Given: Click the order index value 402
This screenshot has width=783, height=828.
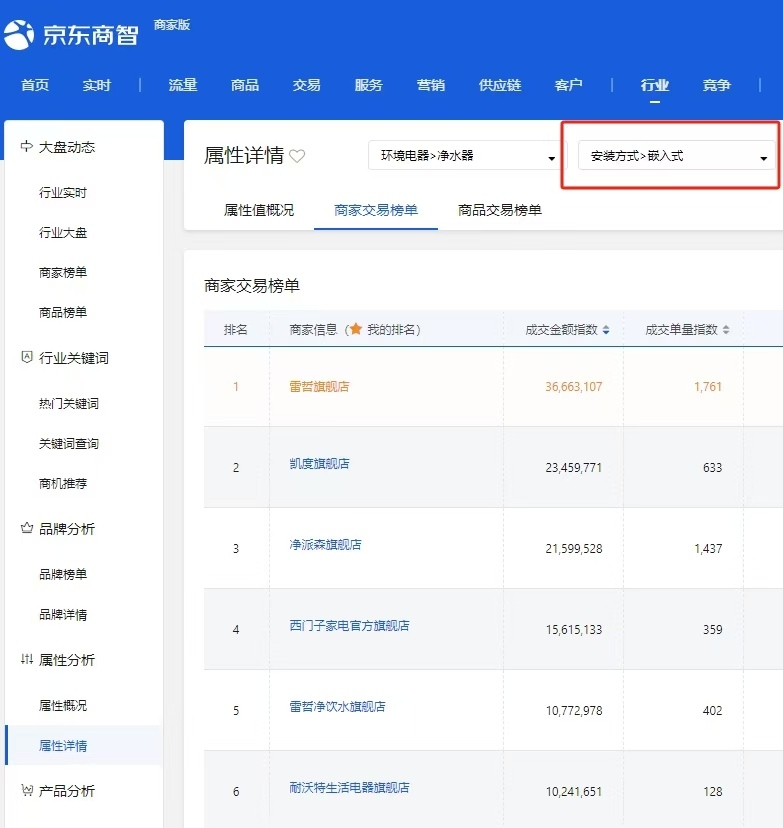Looking at the screenshot, I should pos(712,710).
